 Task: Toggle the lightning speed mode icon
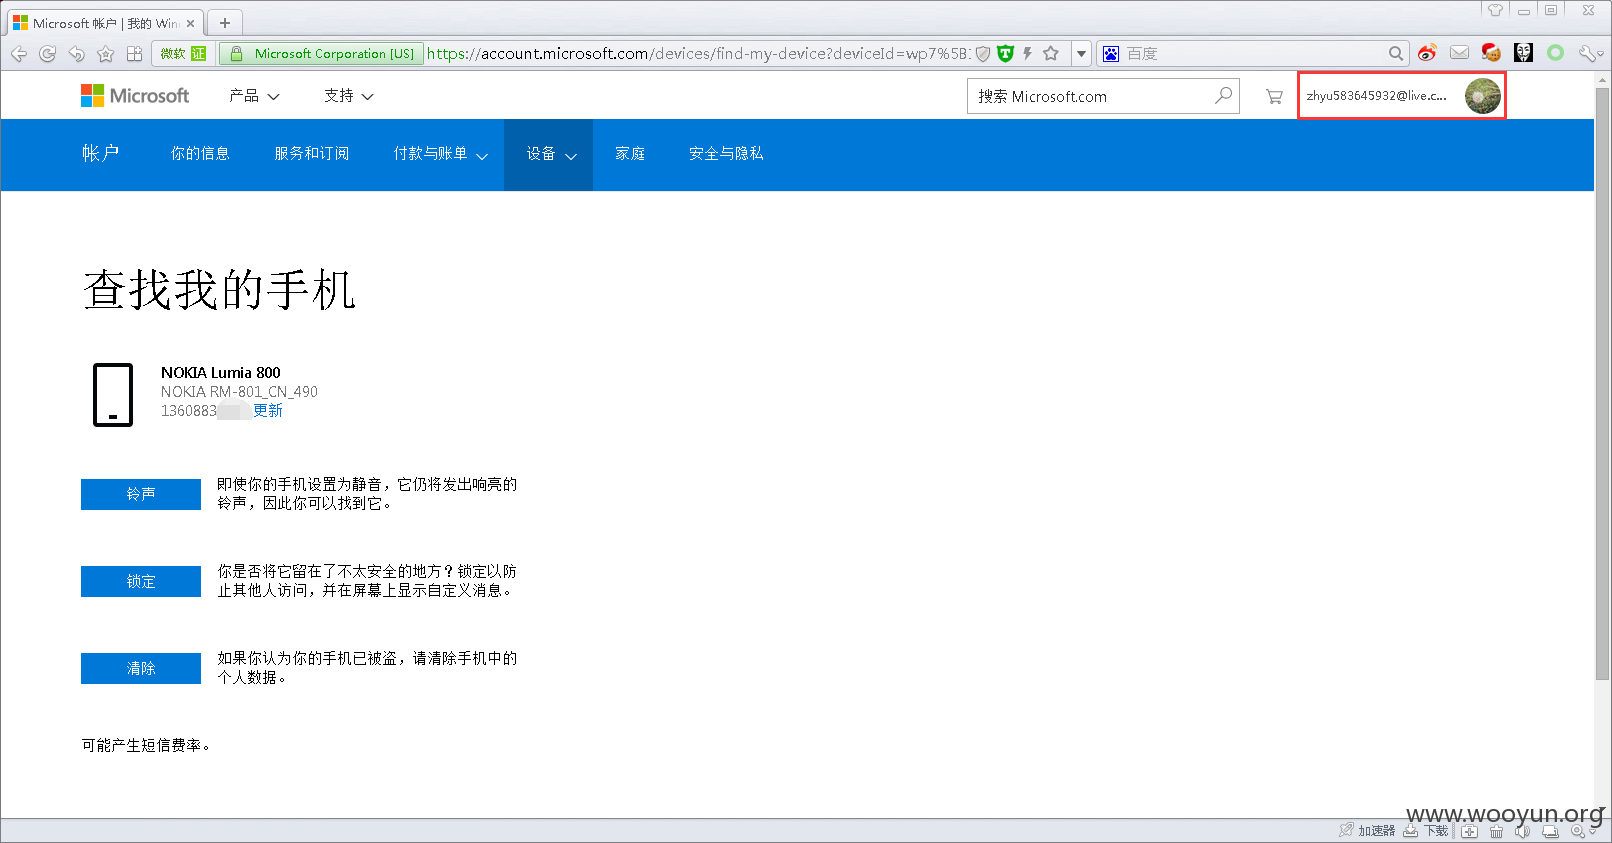[x=1027, y=54]
